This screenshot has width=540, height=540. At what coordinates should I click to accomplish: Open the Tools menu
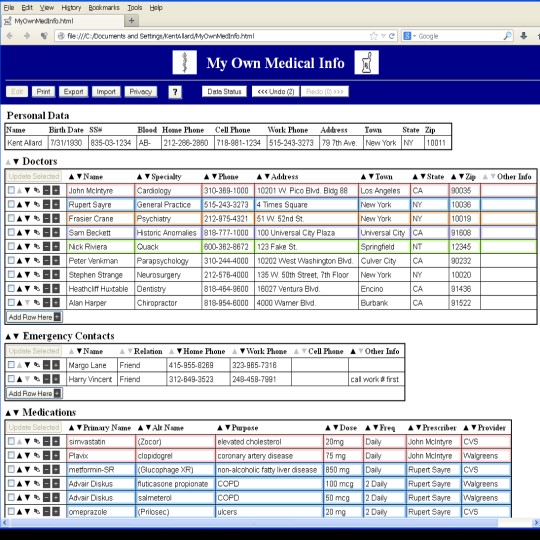tap(135, 8)
